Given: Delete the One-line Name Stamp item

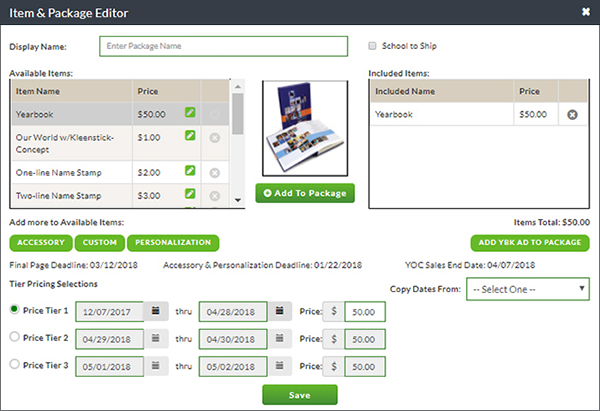Looking at the screenshot, I should (214, 172).
